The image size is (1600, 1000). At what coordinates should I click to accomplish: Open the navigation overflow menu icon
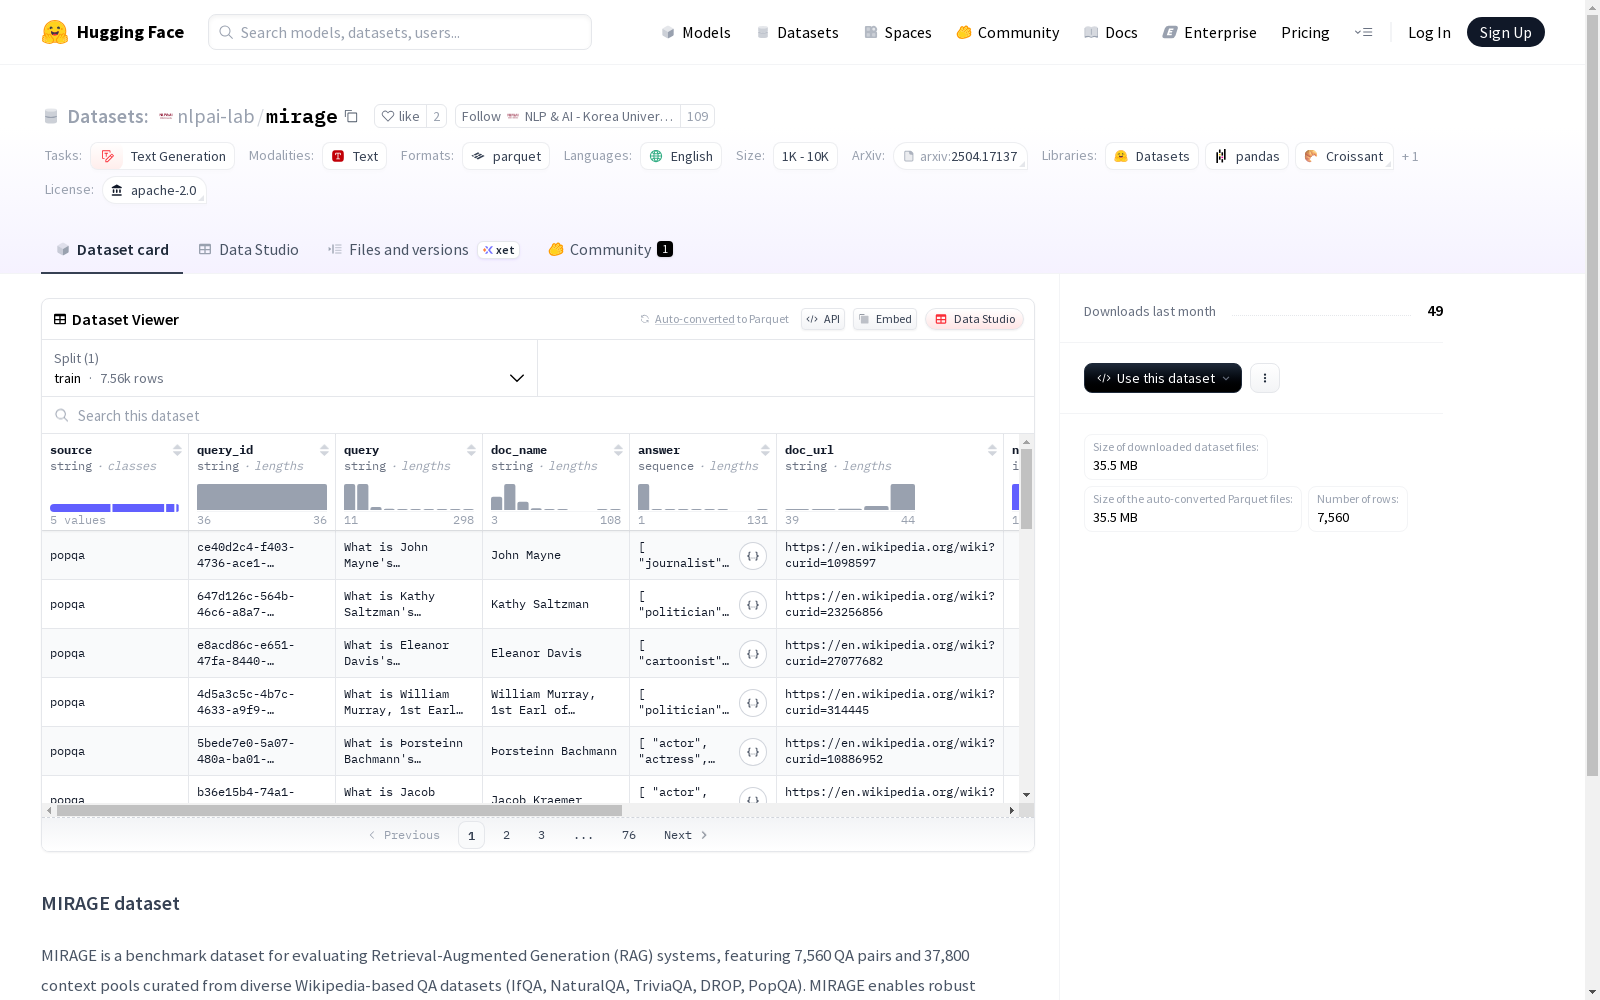1363,32
